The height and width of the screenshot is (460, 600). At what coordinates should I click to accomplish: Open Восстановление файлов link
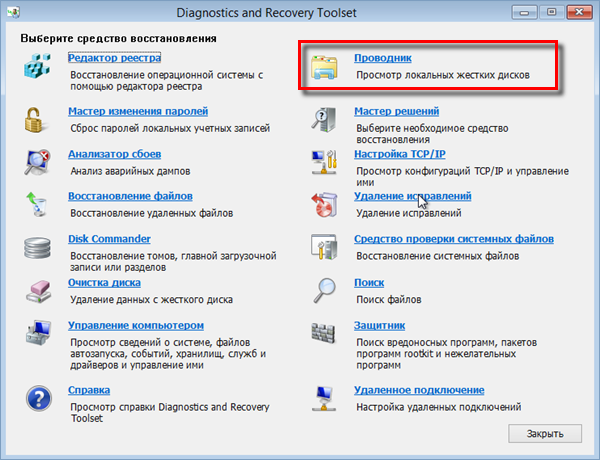point(130,196)
